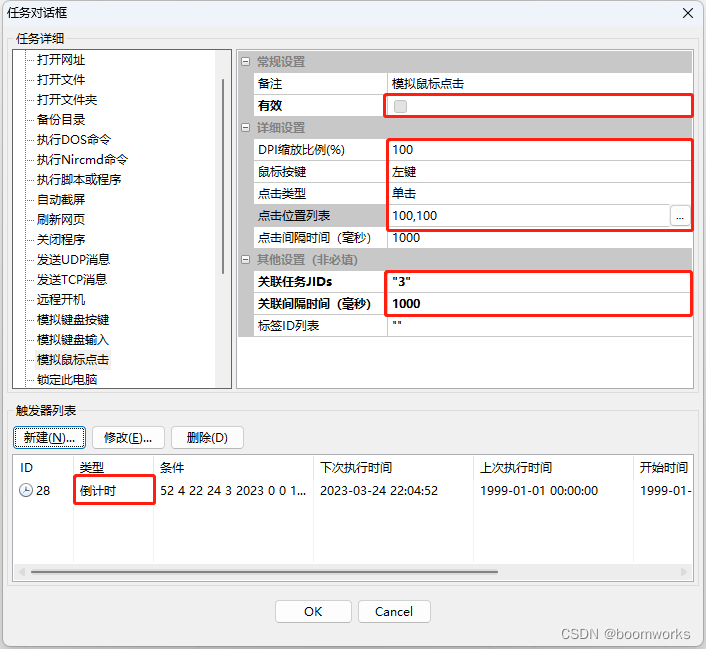Edit the 关联任务JIDs value "3"
The height and width of the screenshot is (649, 706).
click(539, 282)
